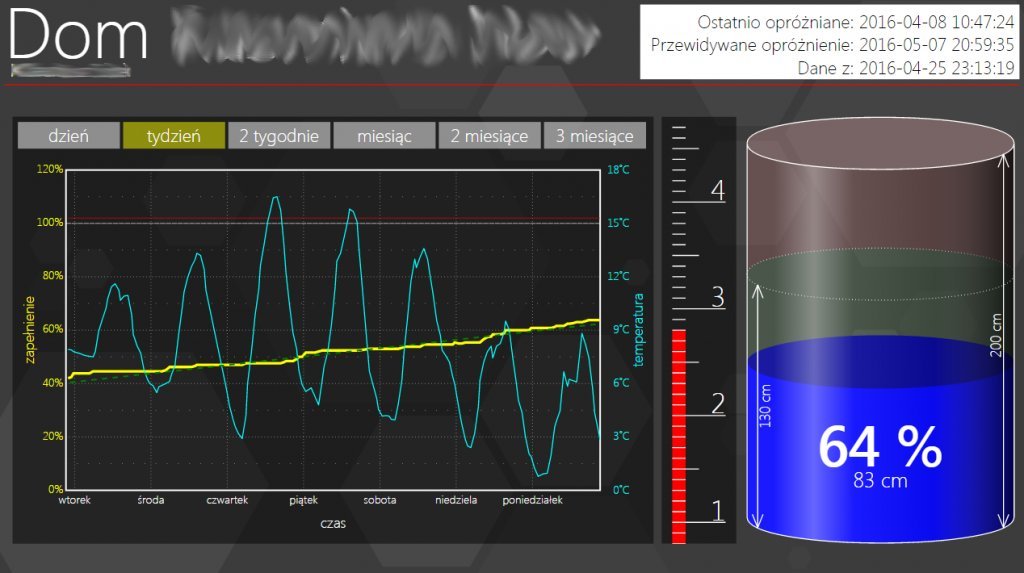Screen dimensions: 1024x573
Task: Click the zapełnienie axis label
Action: (29, 330)
